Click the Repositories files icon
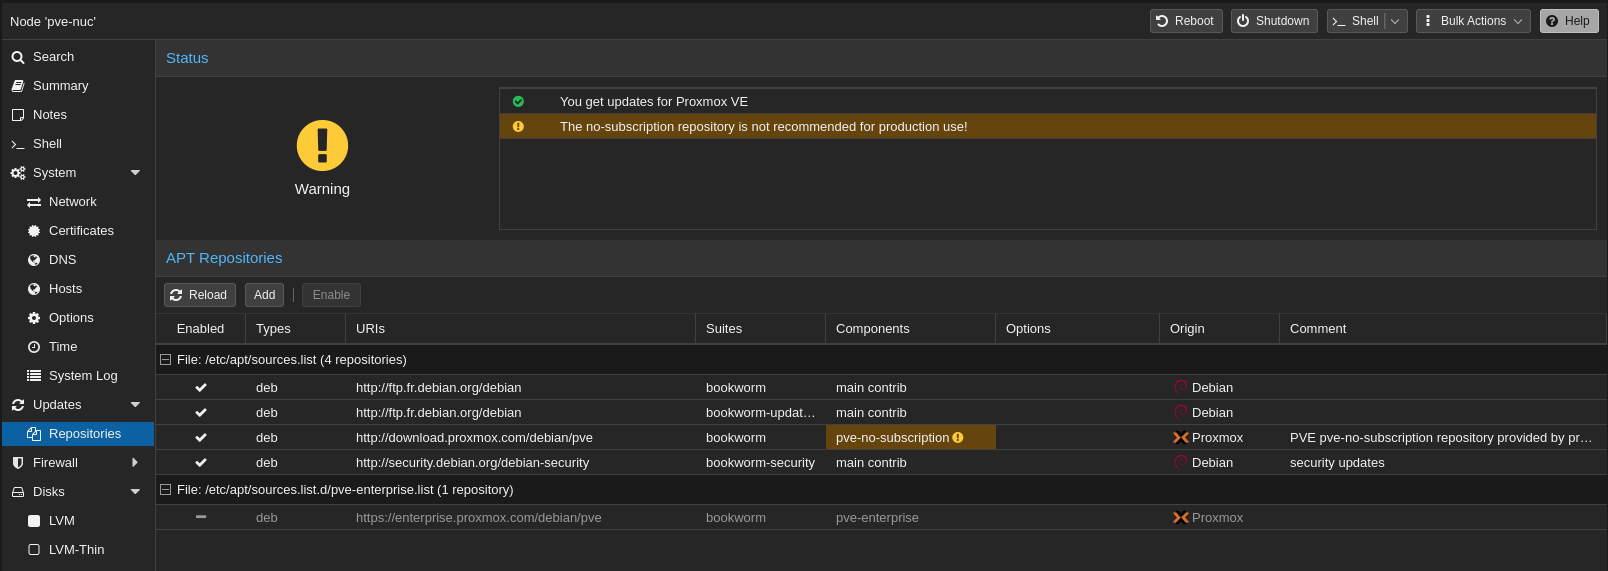Screen dimensions: 1608x571 34,434
